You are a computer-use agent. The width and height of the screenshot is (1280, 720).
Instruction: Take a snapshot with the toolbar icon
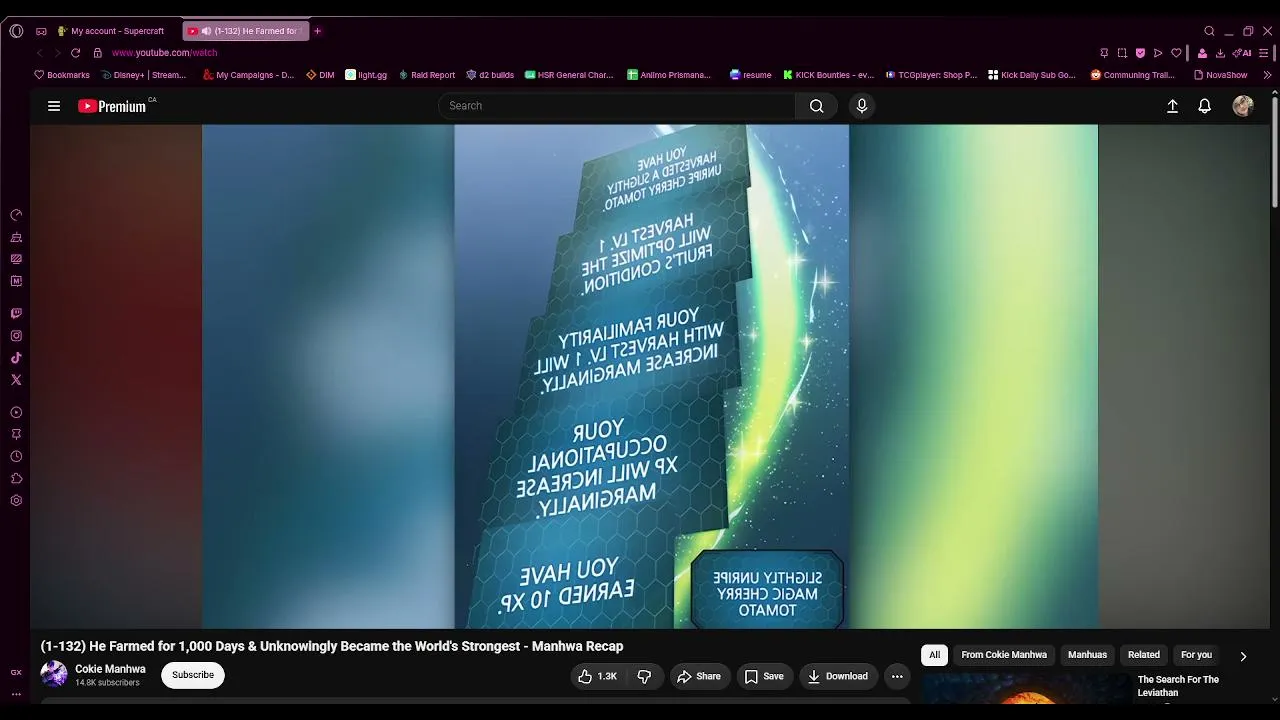click(1122, 53)
